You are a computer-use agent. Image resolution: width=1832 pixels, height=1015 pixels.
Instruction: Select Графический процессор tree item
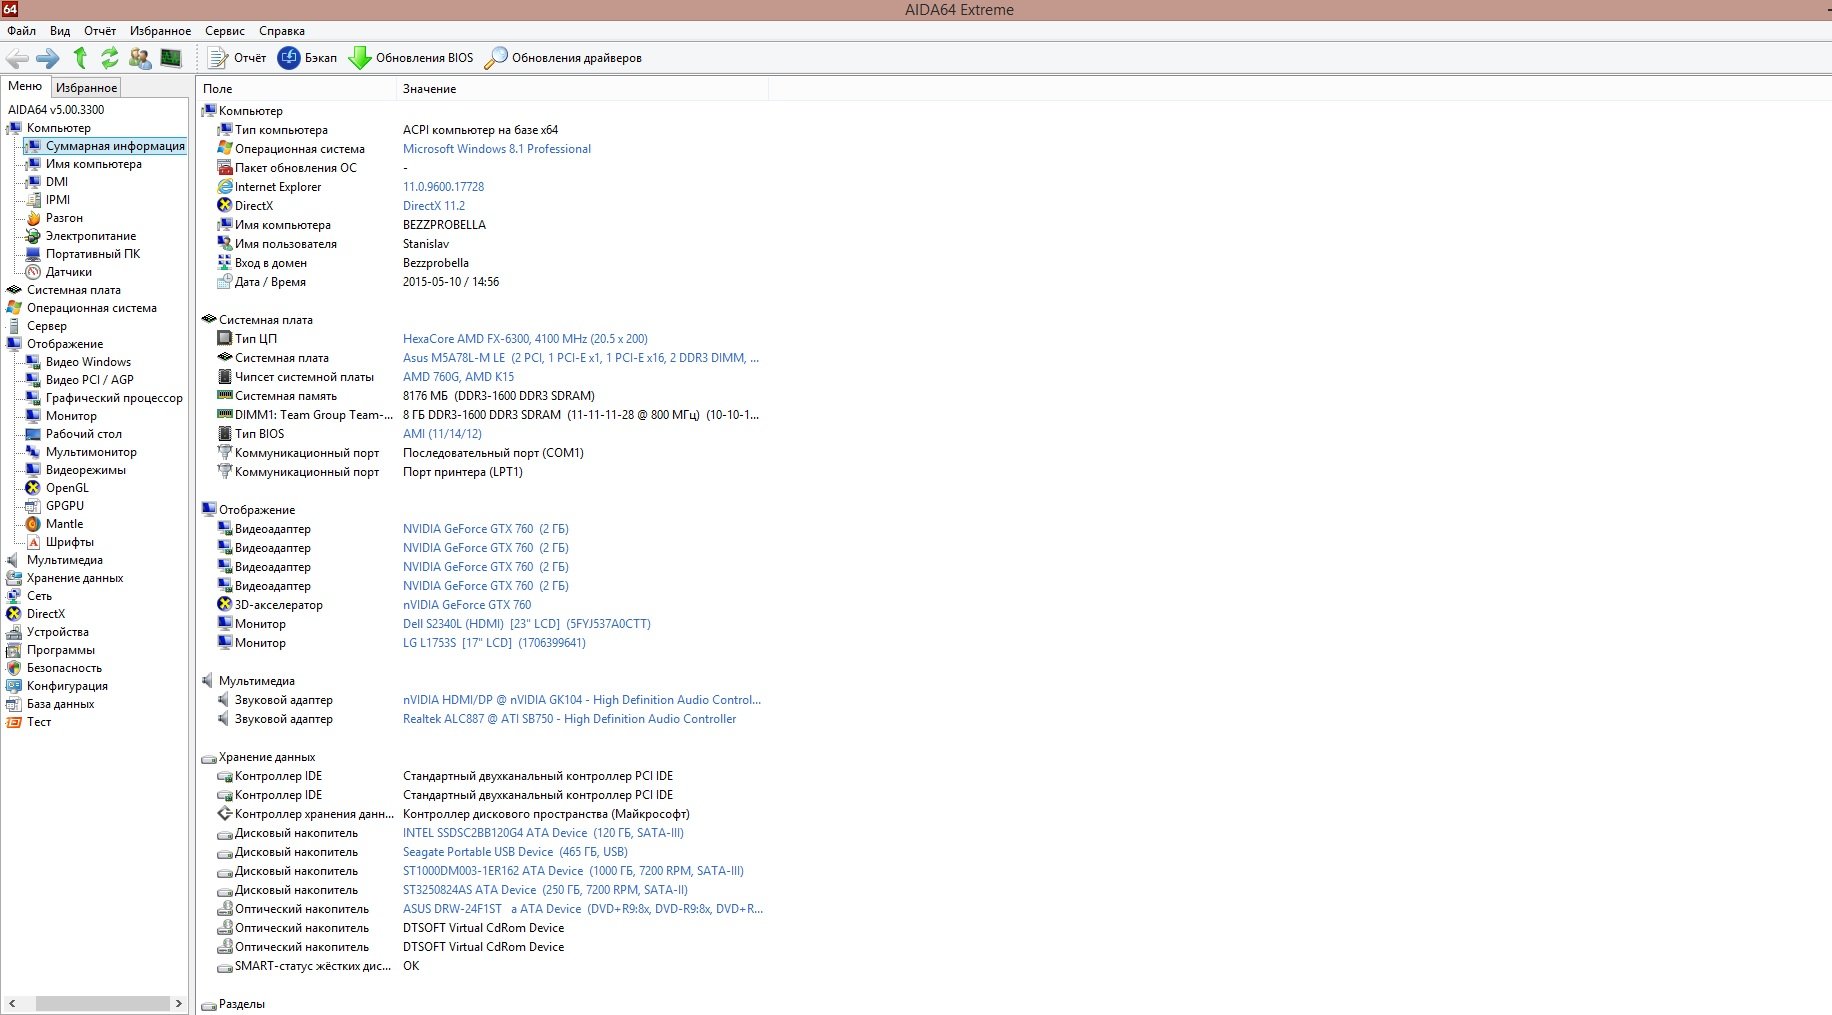114,398
